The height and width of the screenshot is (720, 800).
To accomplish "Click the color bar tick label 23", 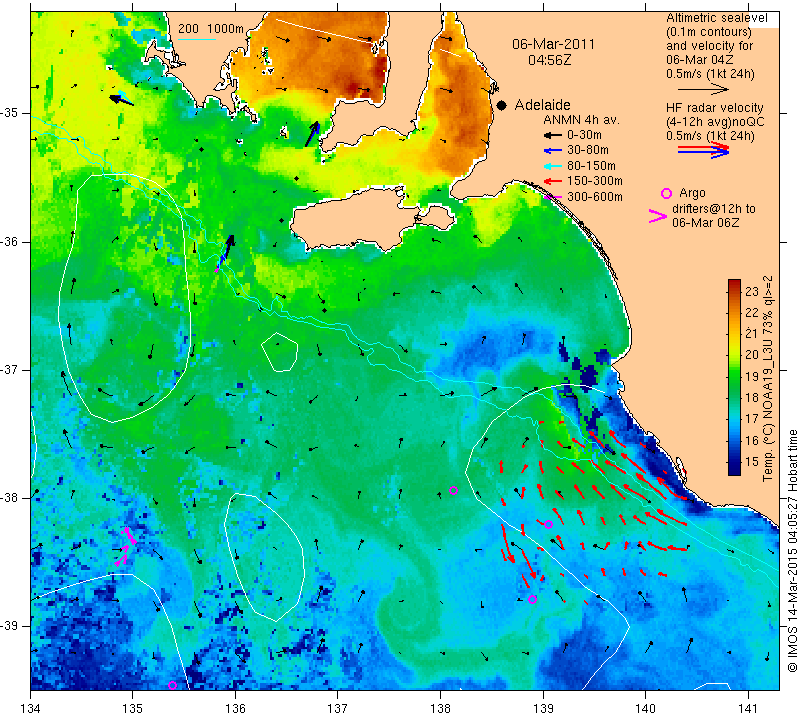I will (x=752, y=292).
